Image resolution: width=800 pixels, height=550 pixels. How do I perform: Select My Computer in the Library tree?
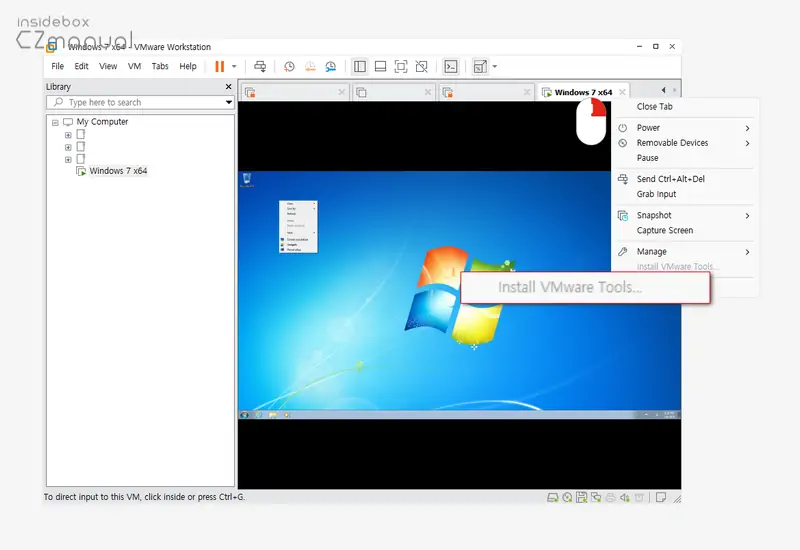(102, 122)
